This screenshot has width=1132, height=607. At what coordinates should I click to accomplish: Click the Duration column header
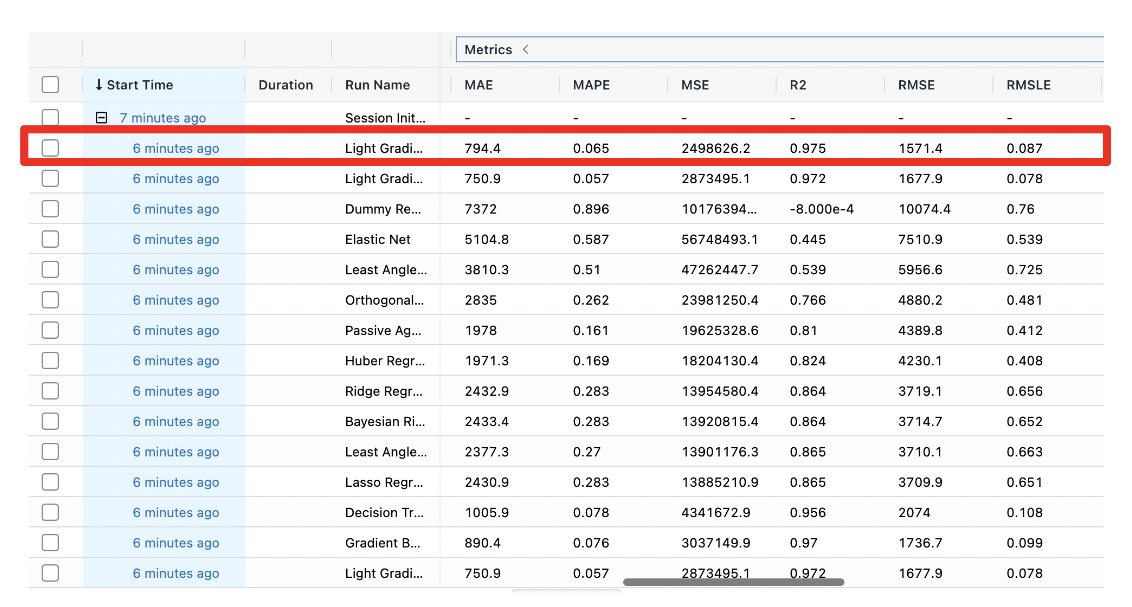(x=286, y=84)
